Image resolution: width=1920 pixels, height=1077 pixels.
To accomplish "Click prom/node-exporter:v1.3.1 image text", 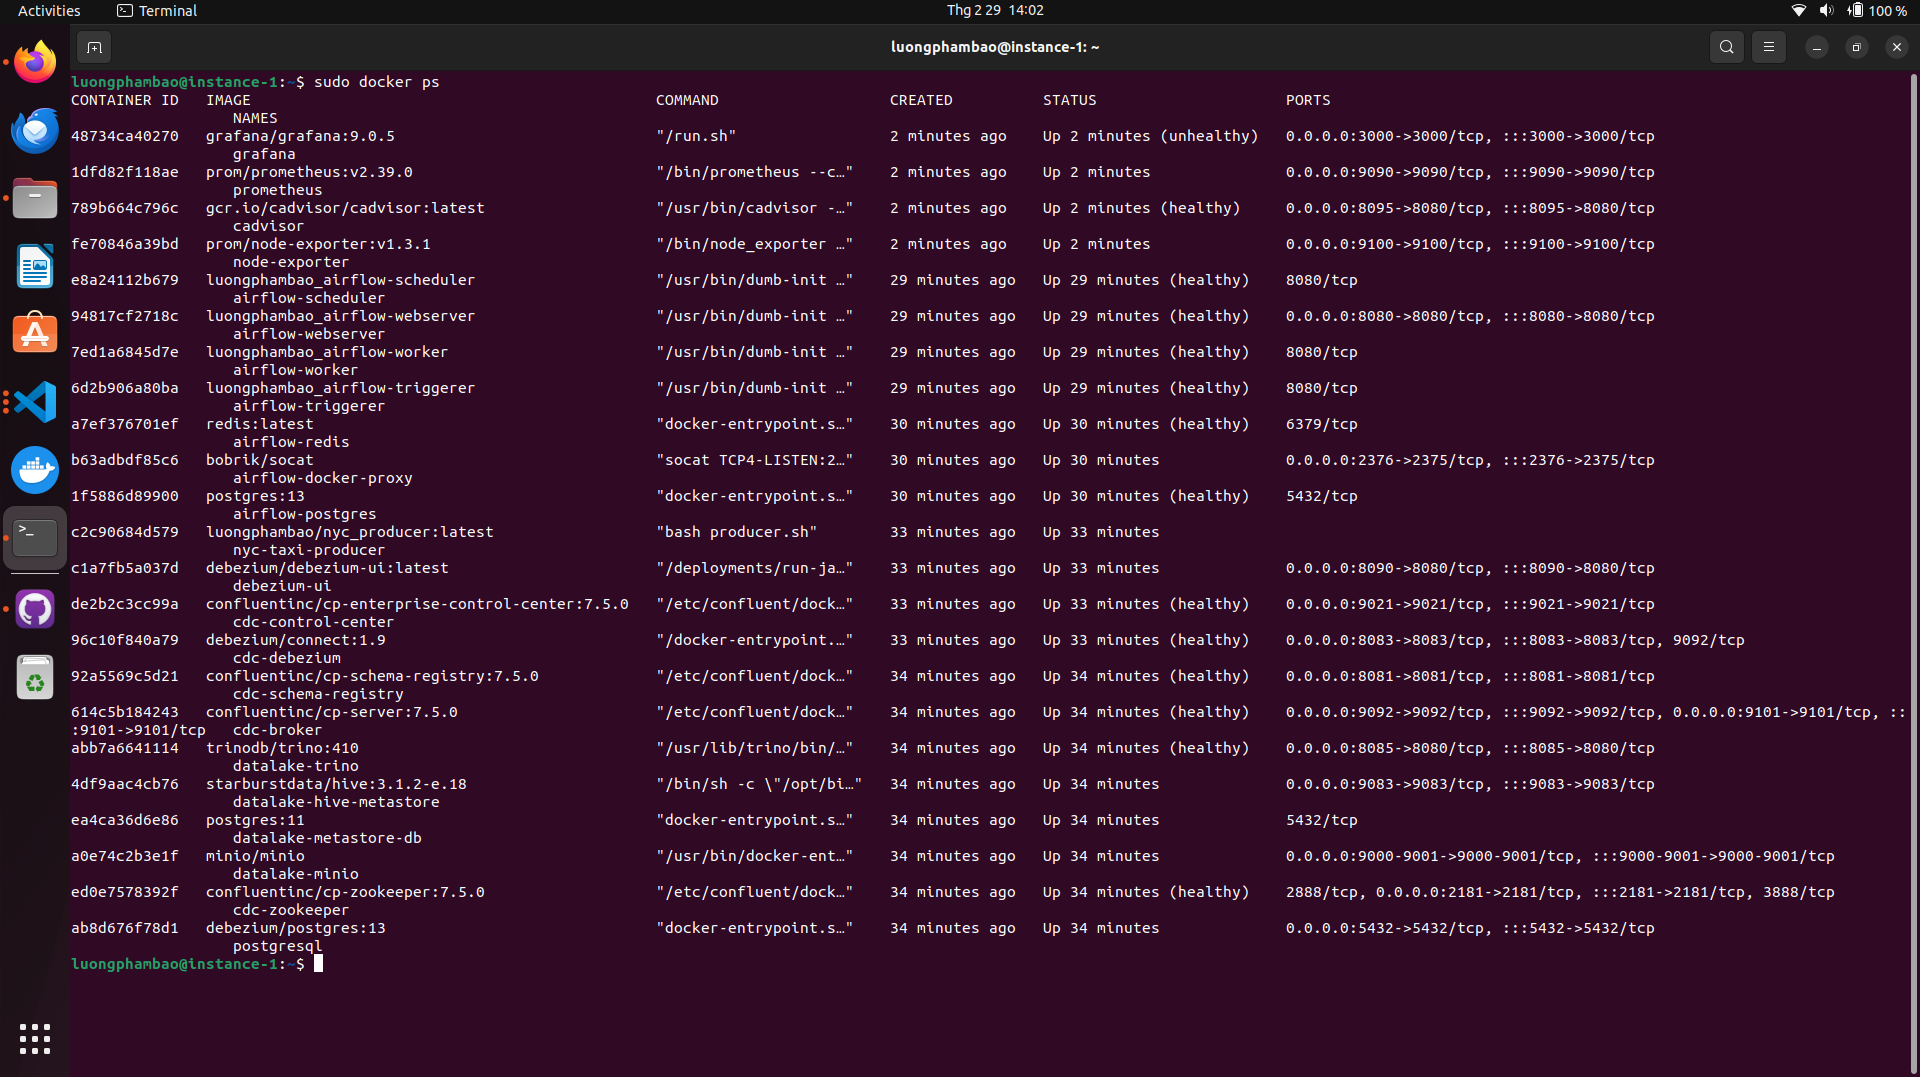I will coord(318,244).
